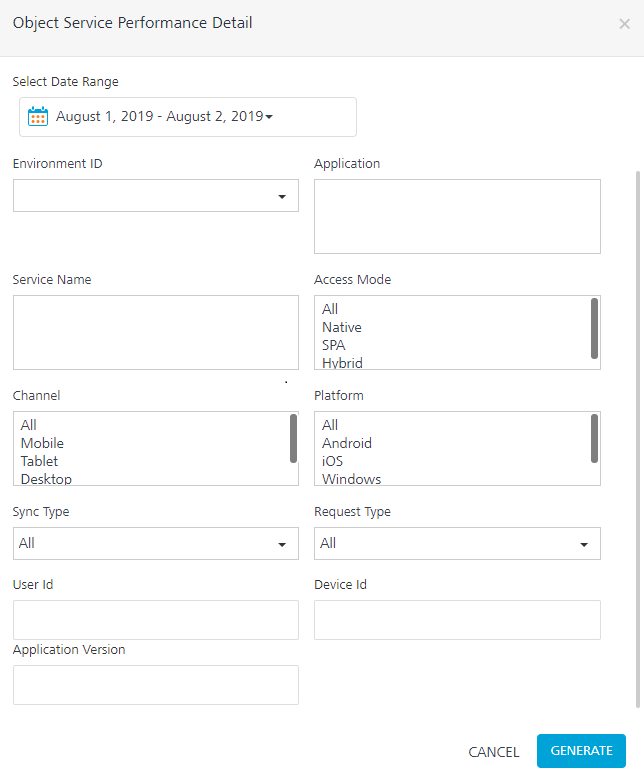Click the GENERATE button

coord(582,751)
